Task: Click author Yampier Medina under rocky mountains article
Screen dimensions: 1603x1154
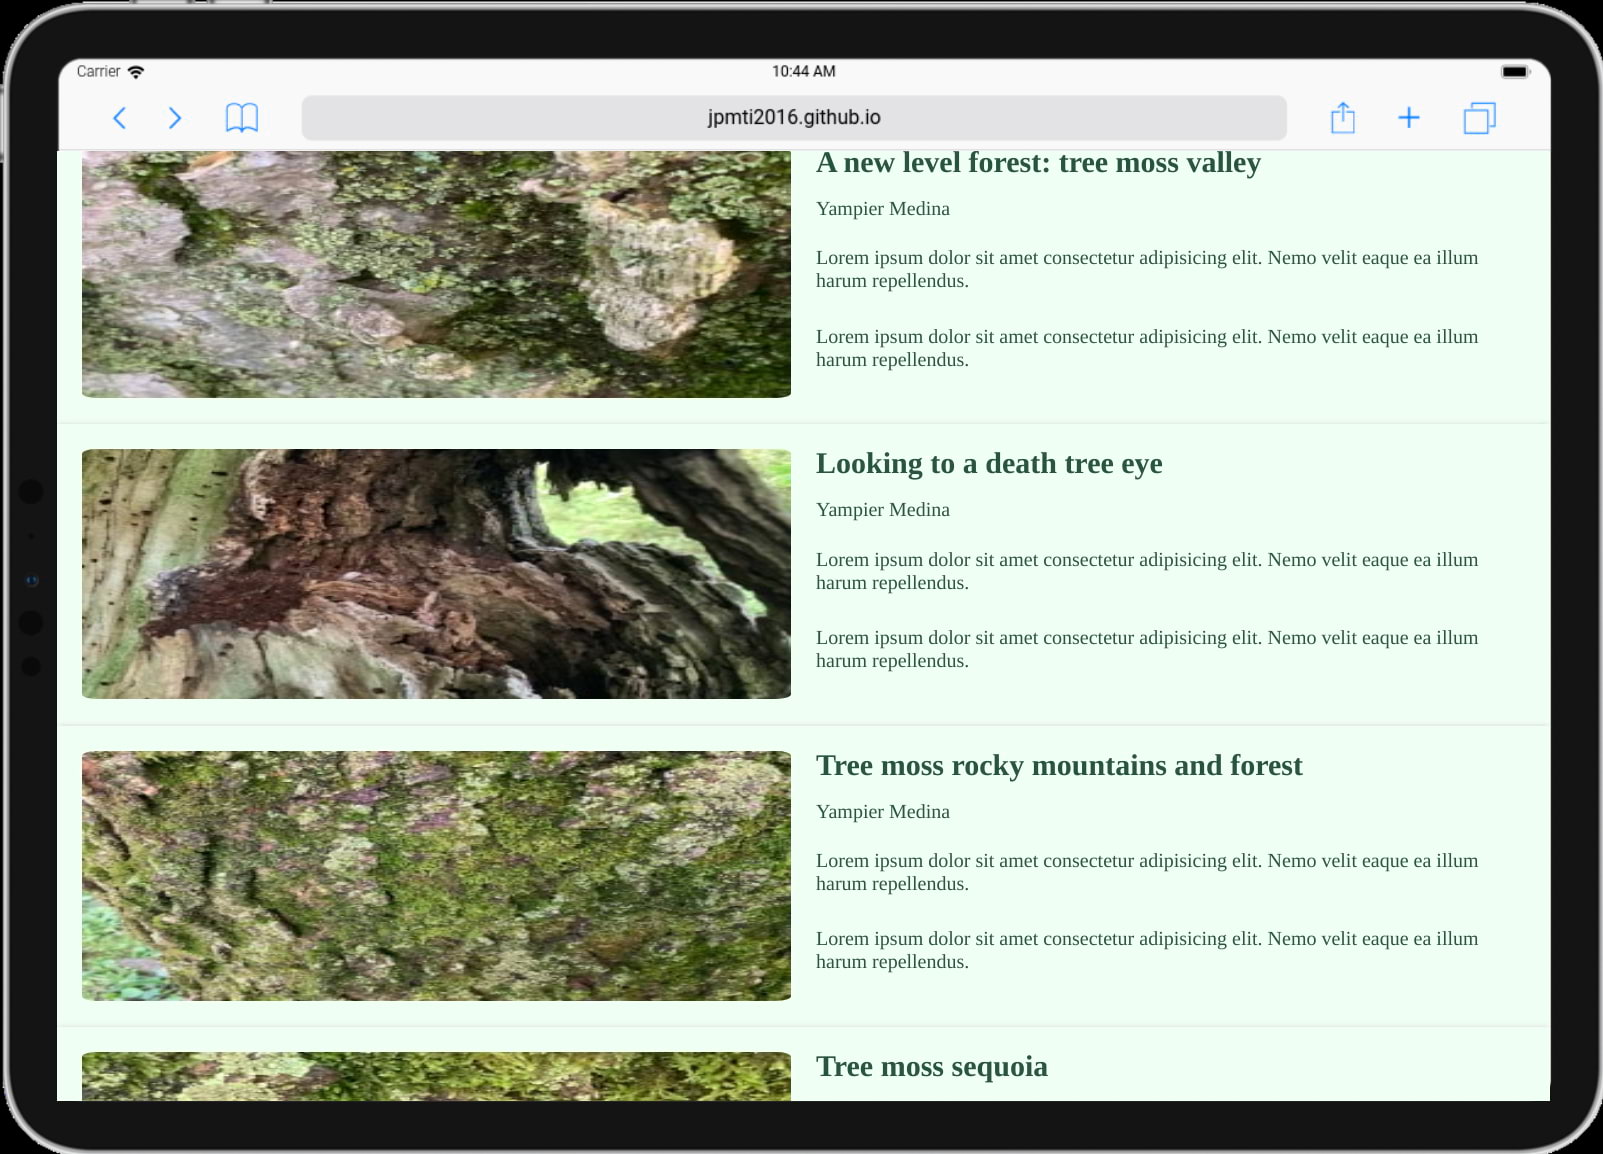Action: click(x=882, y=812)
